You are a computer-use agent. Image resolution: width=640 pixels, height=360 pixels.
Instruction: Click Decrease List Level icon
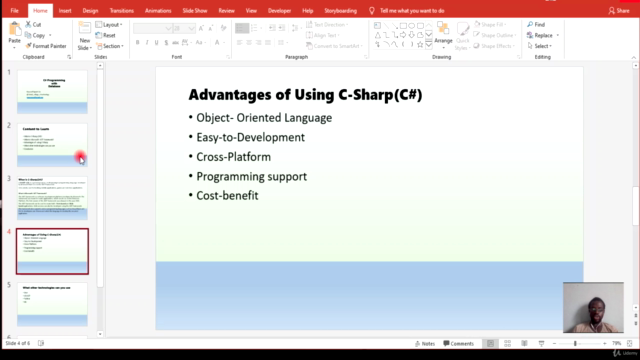[x=272, y=28]
